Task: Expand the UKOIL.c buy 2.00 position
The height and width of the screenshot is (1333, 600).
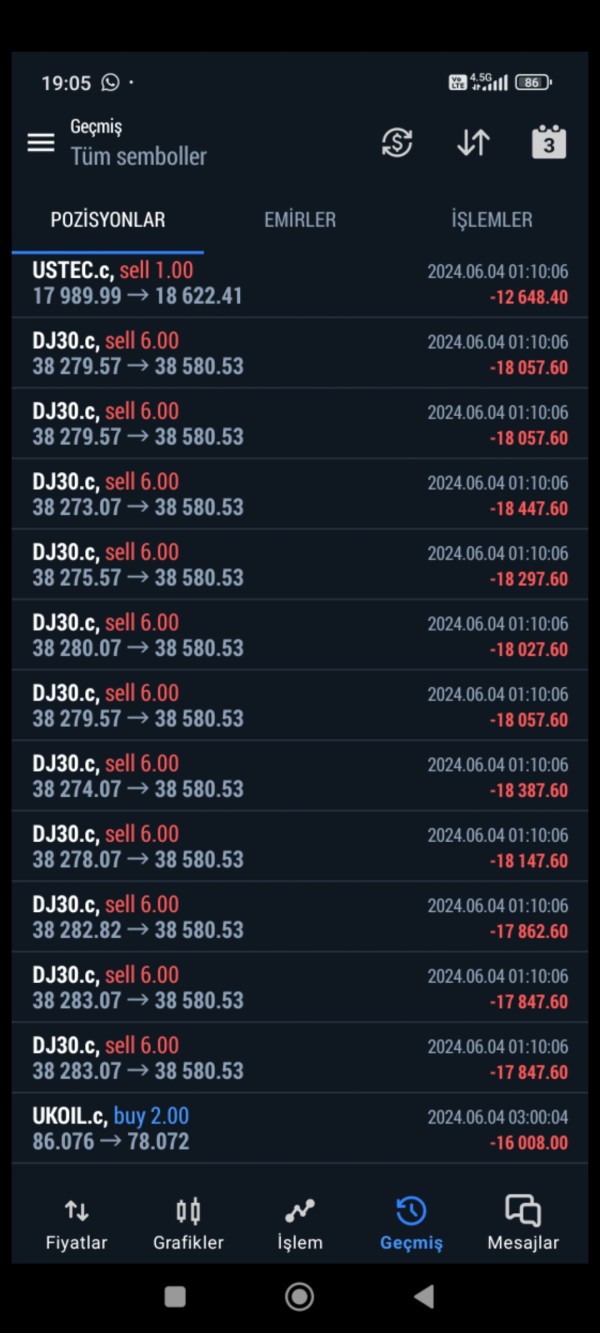Action: coord(300,1129)
